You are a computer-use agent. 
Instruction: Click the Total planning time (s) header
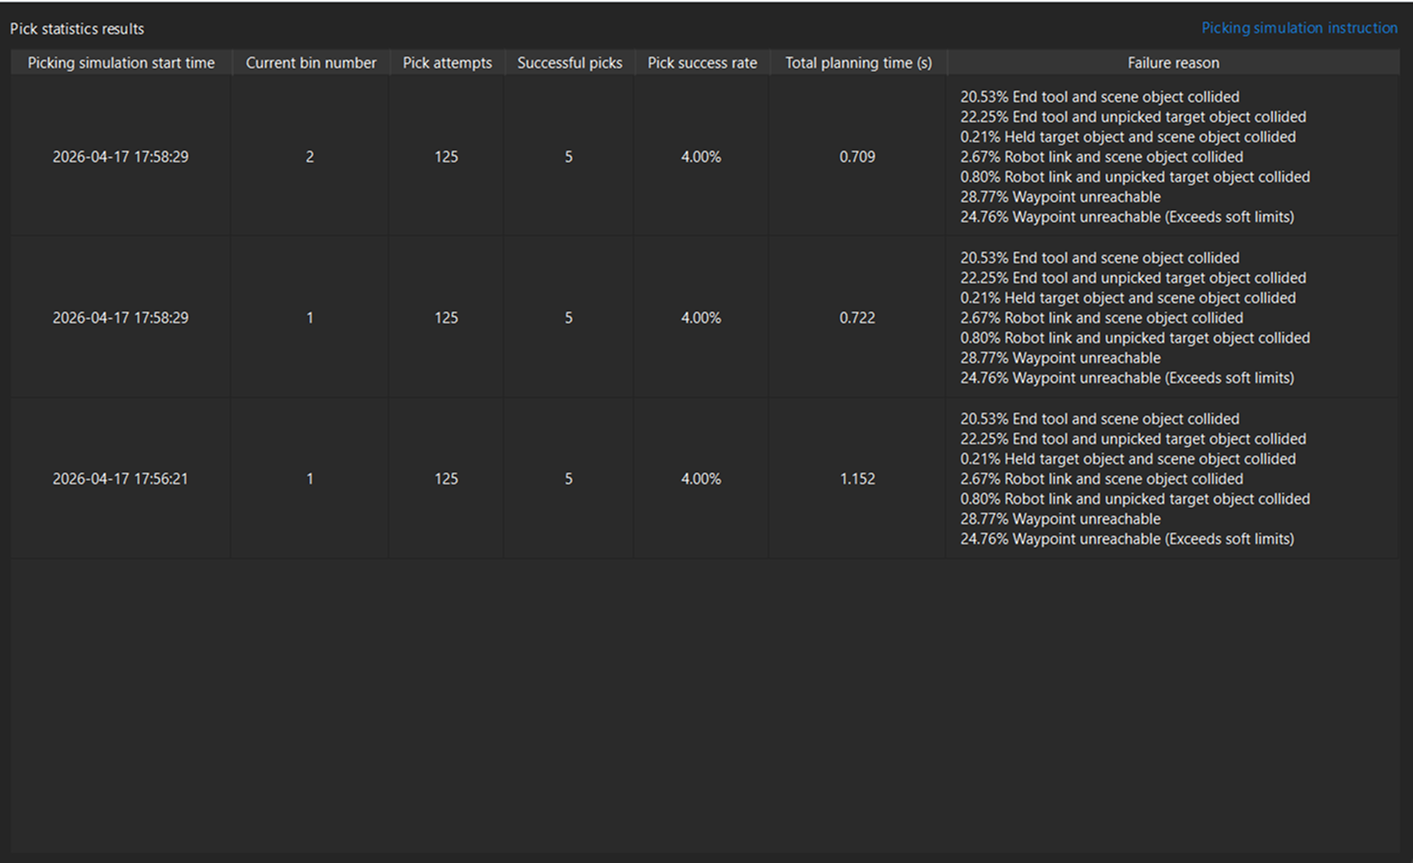(x=858, y=62)
